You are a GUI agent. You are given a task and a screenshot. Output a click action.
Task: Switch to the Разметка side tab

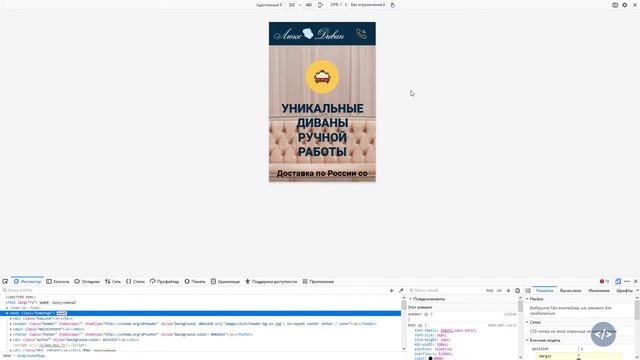click(x=544, y=290)
